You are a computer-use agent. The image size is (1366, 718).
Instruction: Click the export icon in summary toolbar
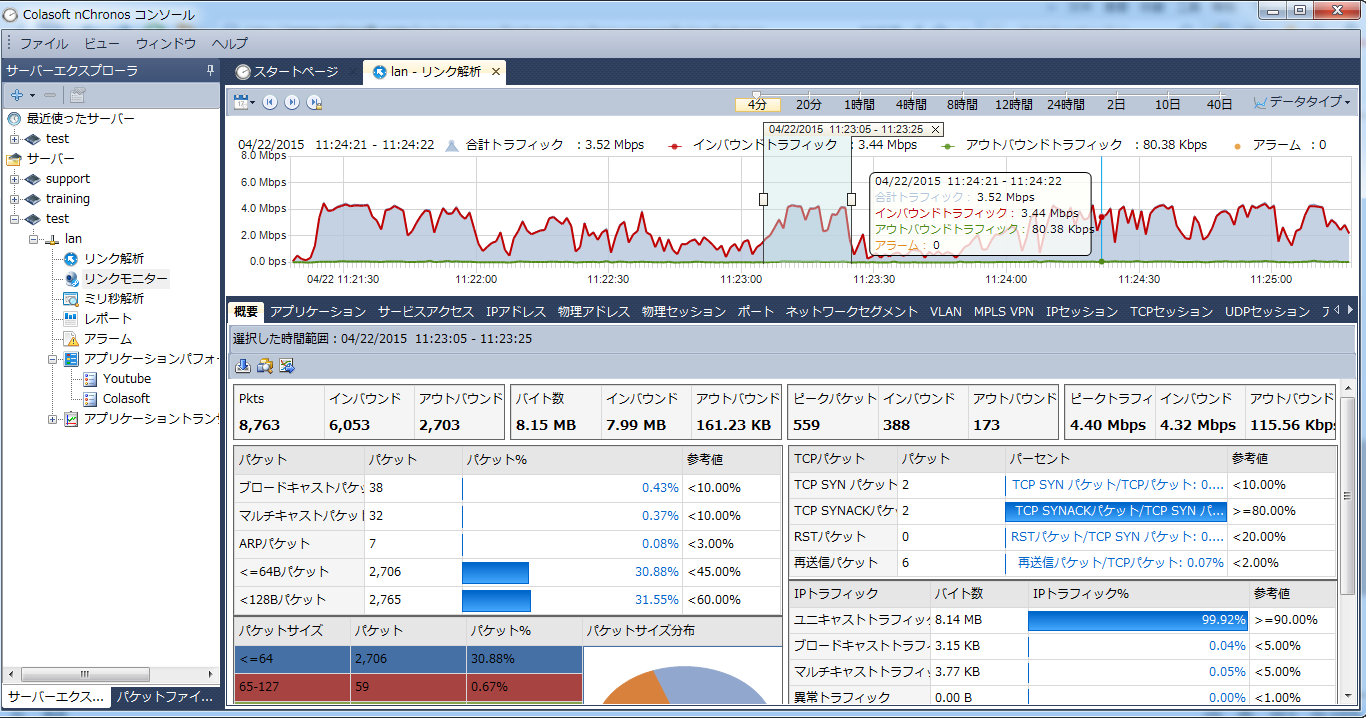pos(287,365)
